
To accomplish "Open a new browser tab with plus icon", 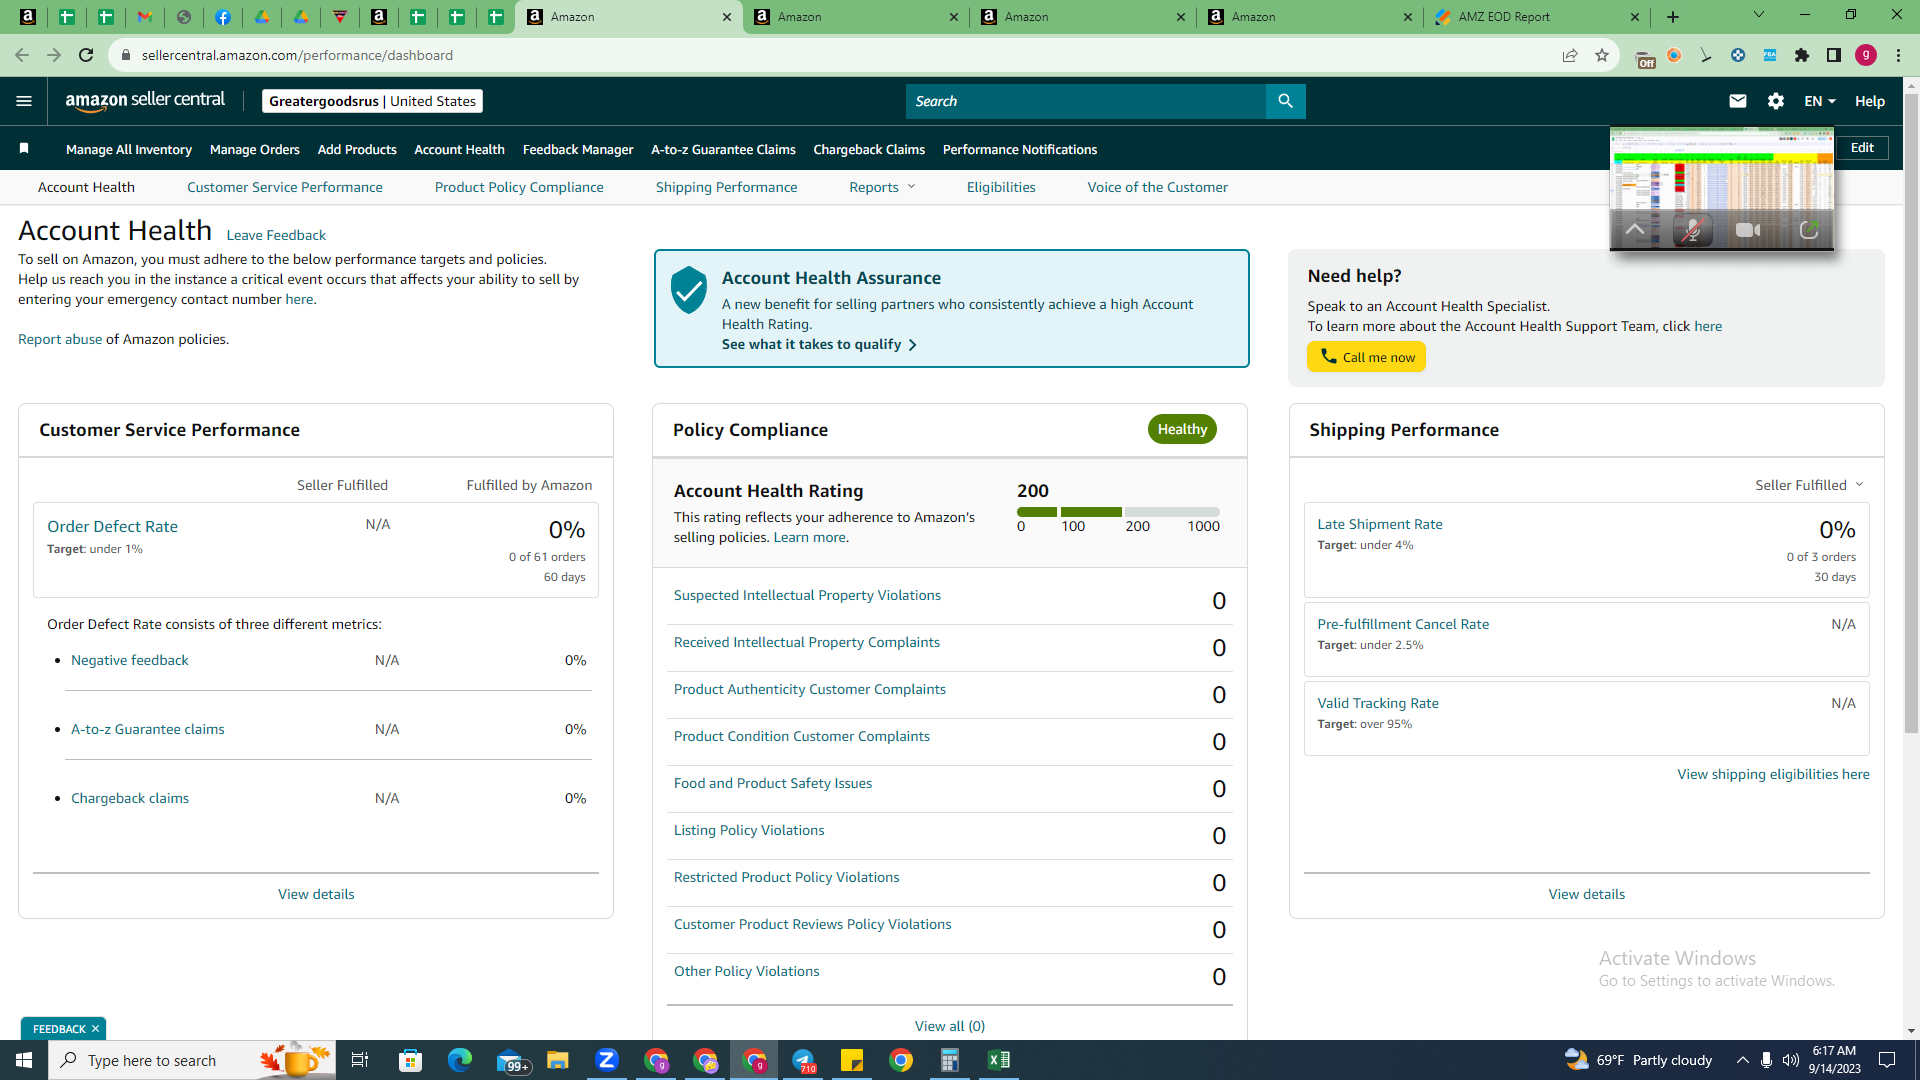I will coord(1673,17).
